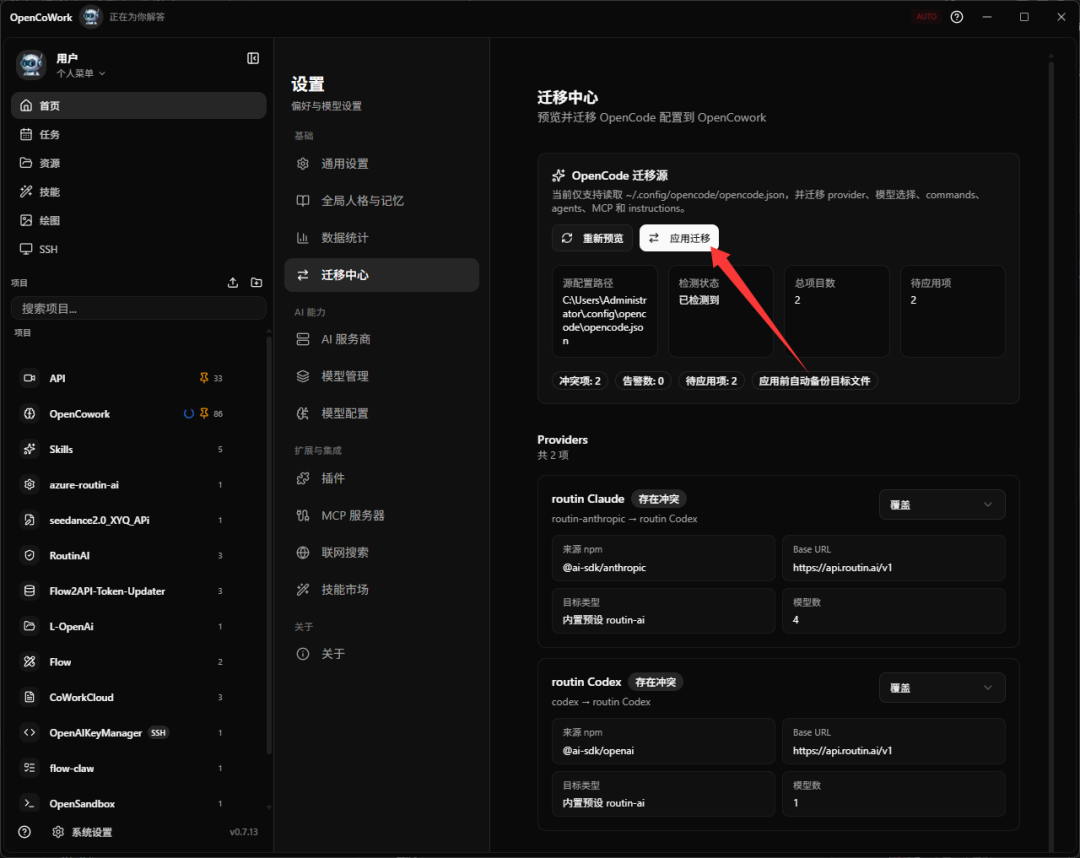Screen dimensions: 1080x858
Task: Select L-OpenAi project
Action: [138, 627]
